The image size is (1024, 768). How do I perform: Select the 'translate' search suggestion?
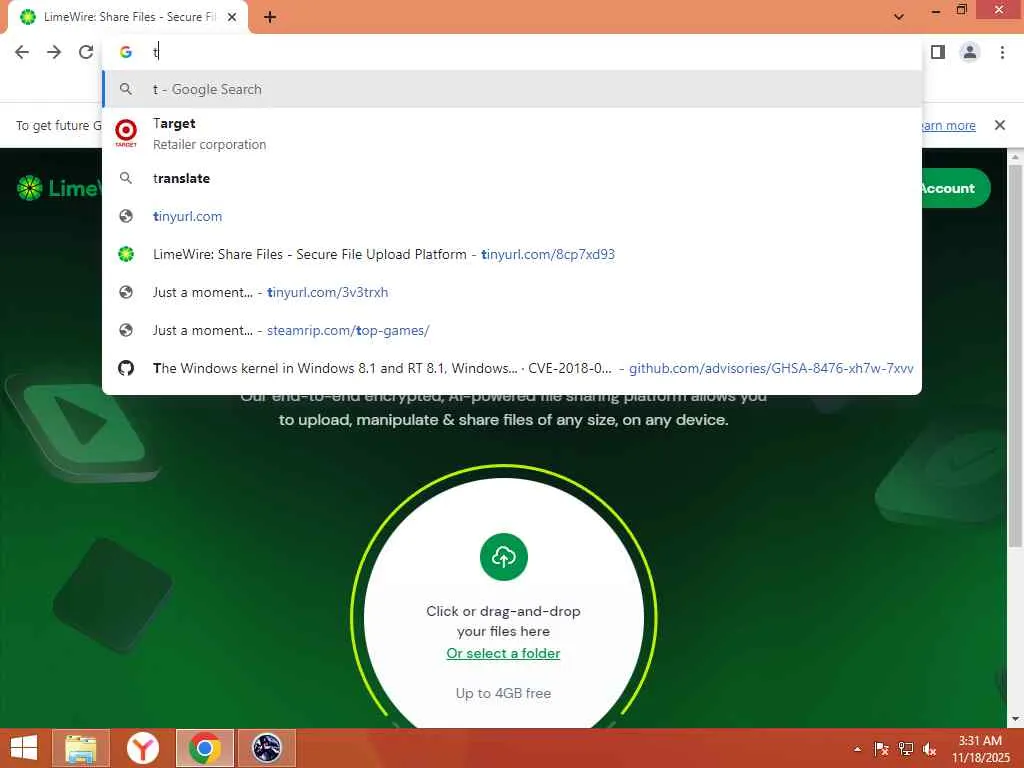click(512, 178)
